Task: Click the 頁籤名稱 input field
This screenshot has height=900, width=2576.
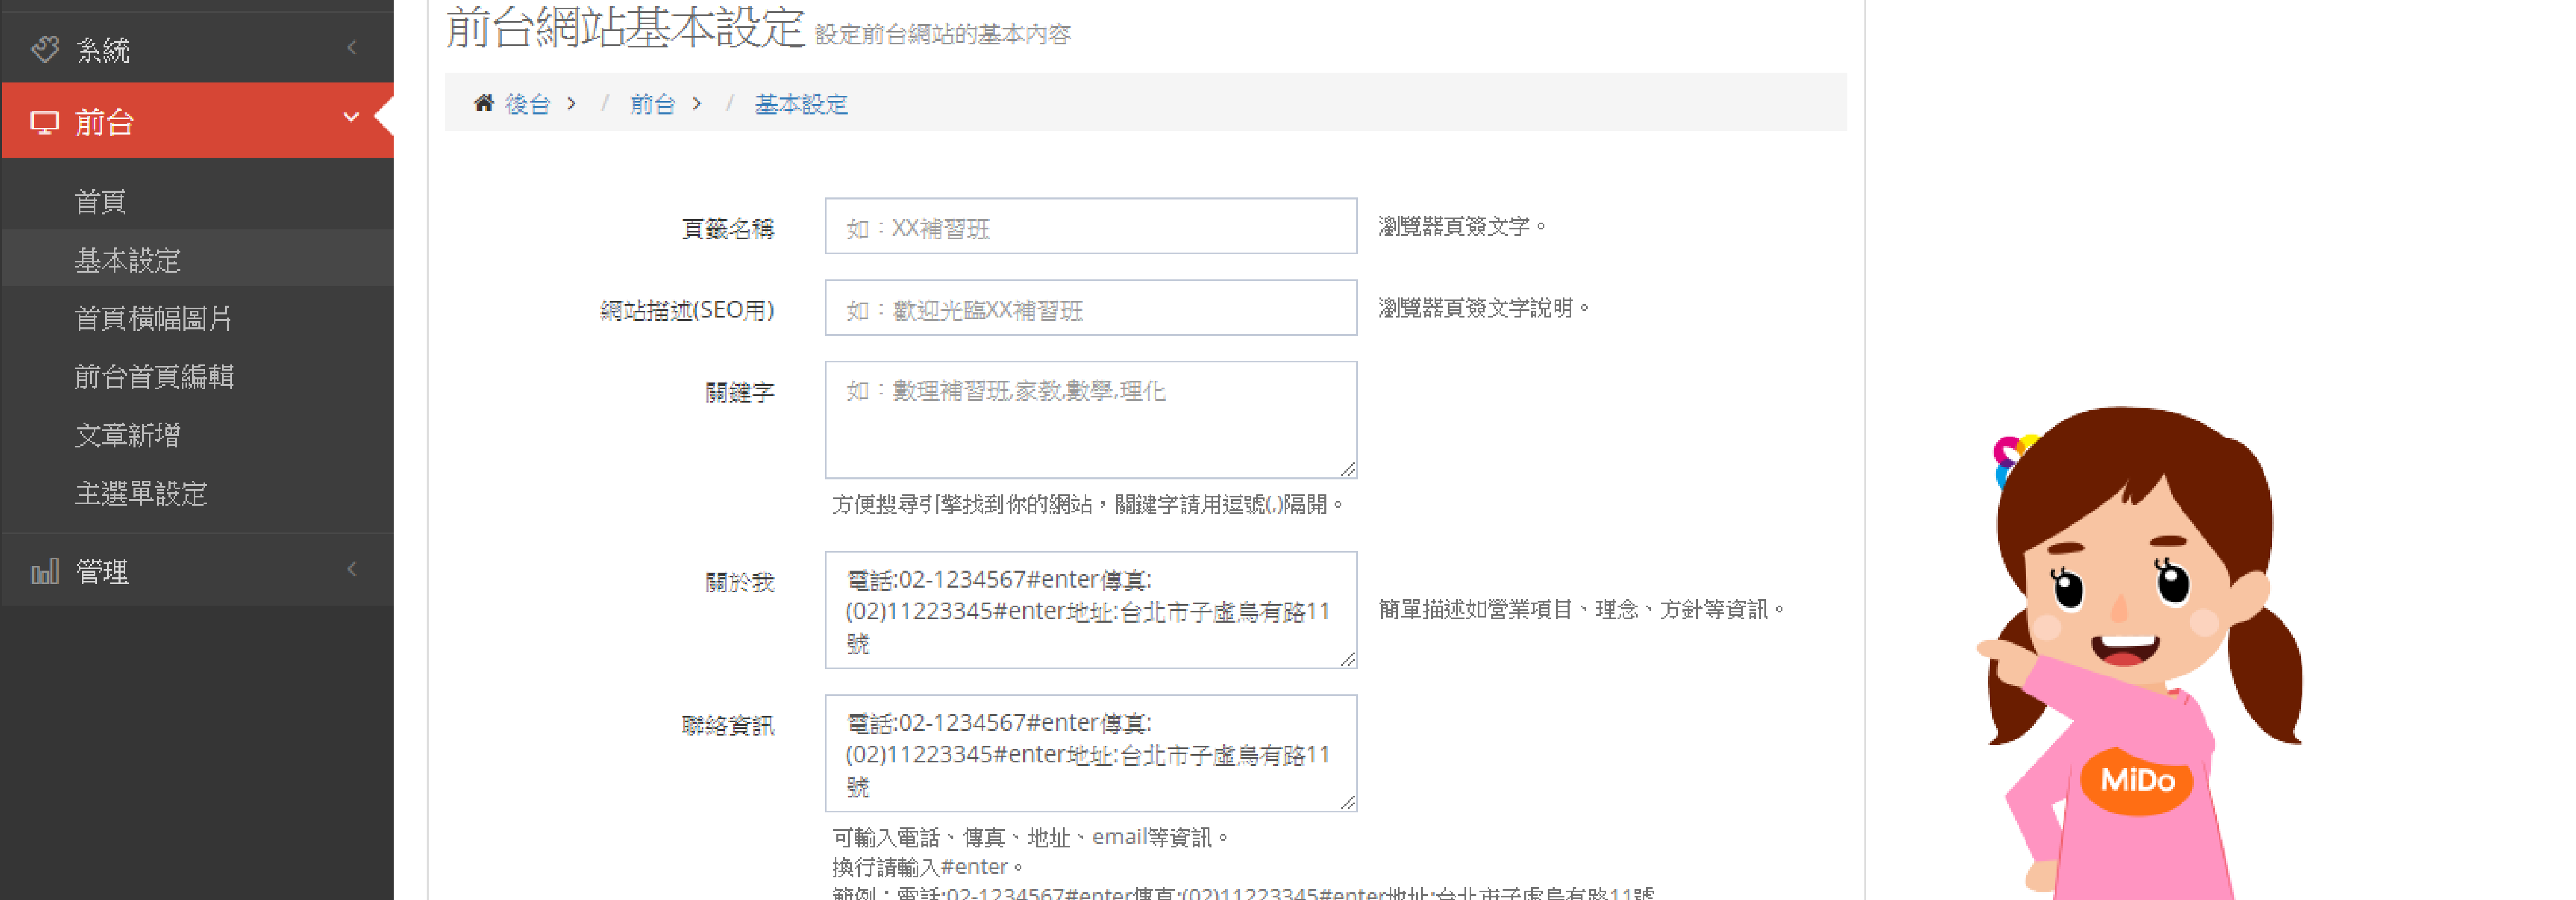Action: [1090, 227]
